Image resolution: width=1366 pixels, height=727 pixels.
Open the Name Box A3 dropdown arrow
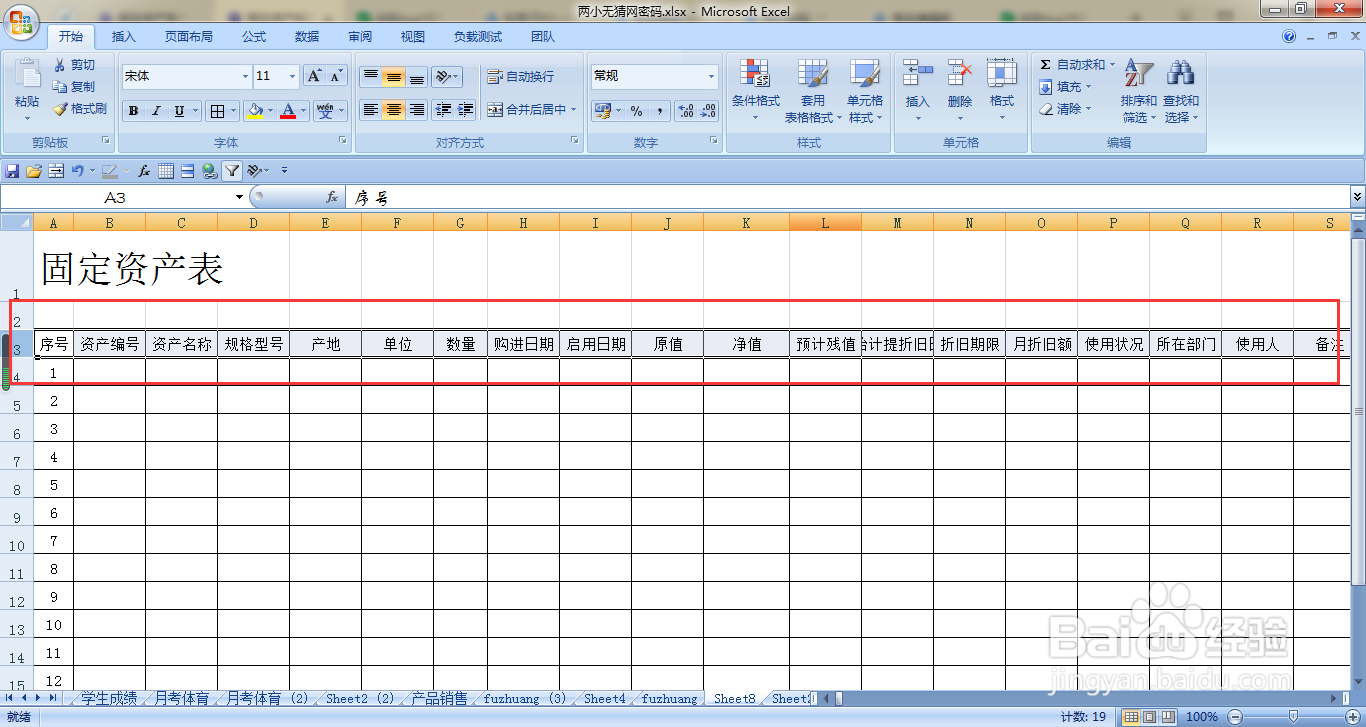[x=239, y=198]
